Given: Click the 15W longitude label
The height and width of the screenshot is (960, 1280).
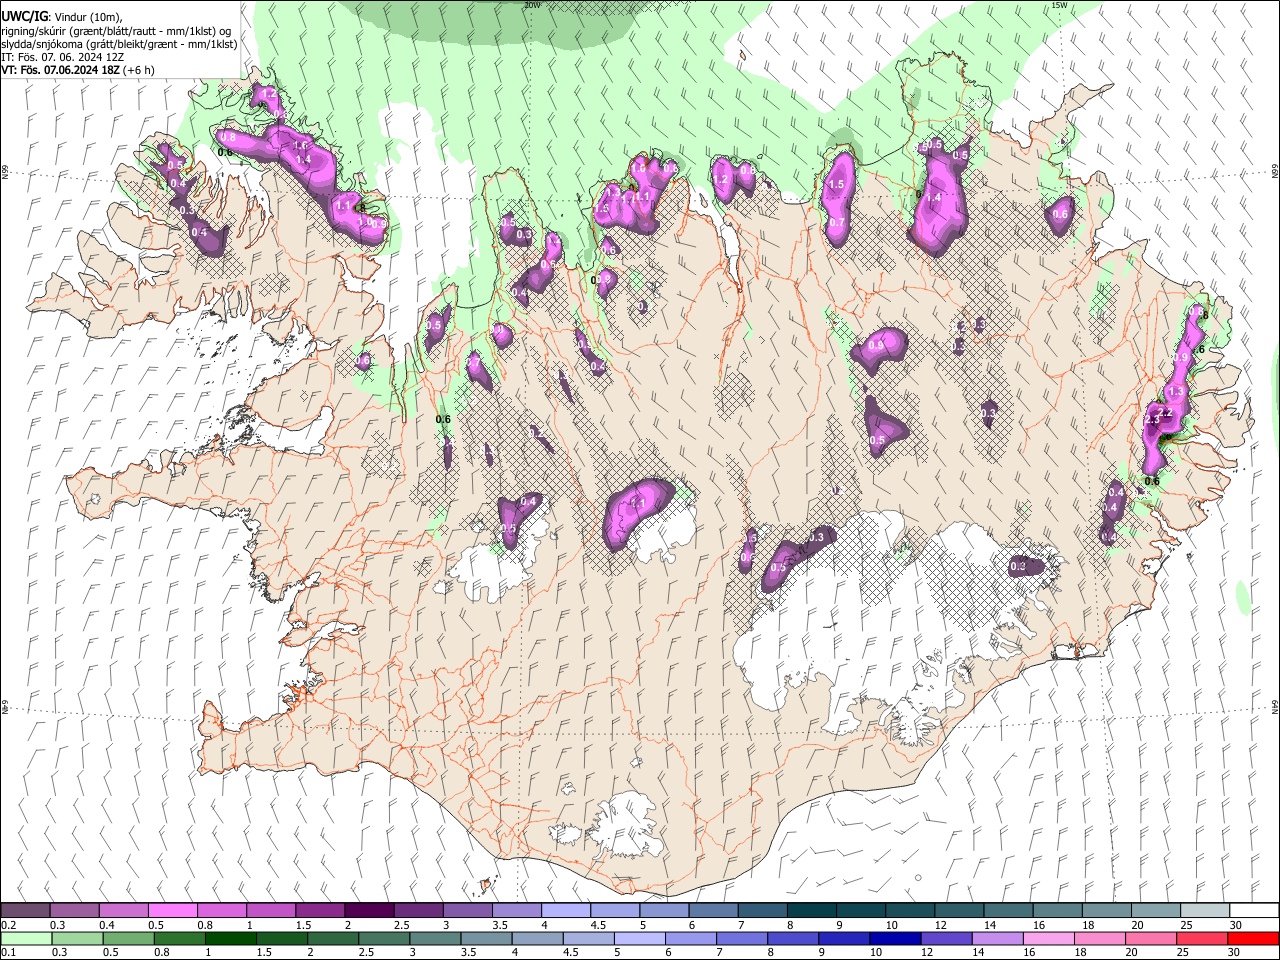Looking at the screenshot, I should 1059,5.
